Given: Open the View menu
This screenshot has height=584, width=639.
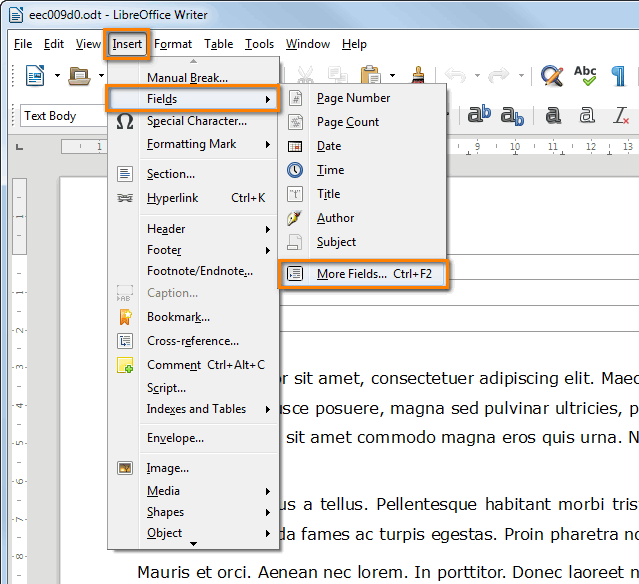Looking at the screenshot, I should (88, 44).
